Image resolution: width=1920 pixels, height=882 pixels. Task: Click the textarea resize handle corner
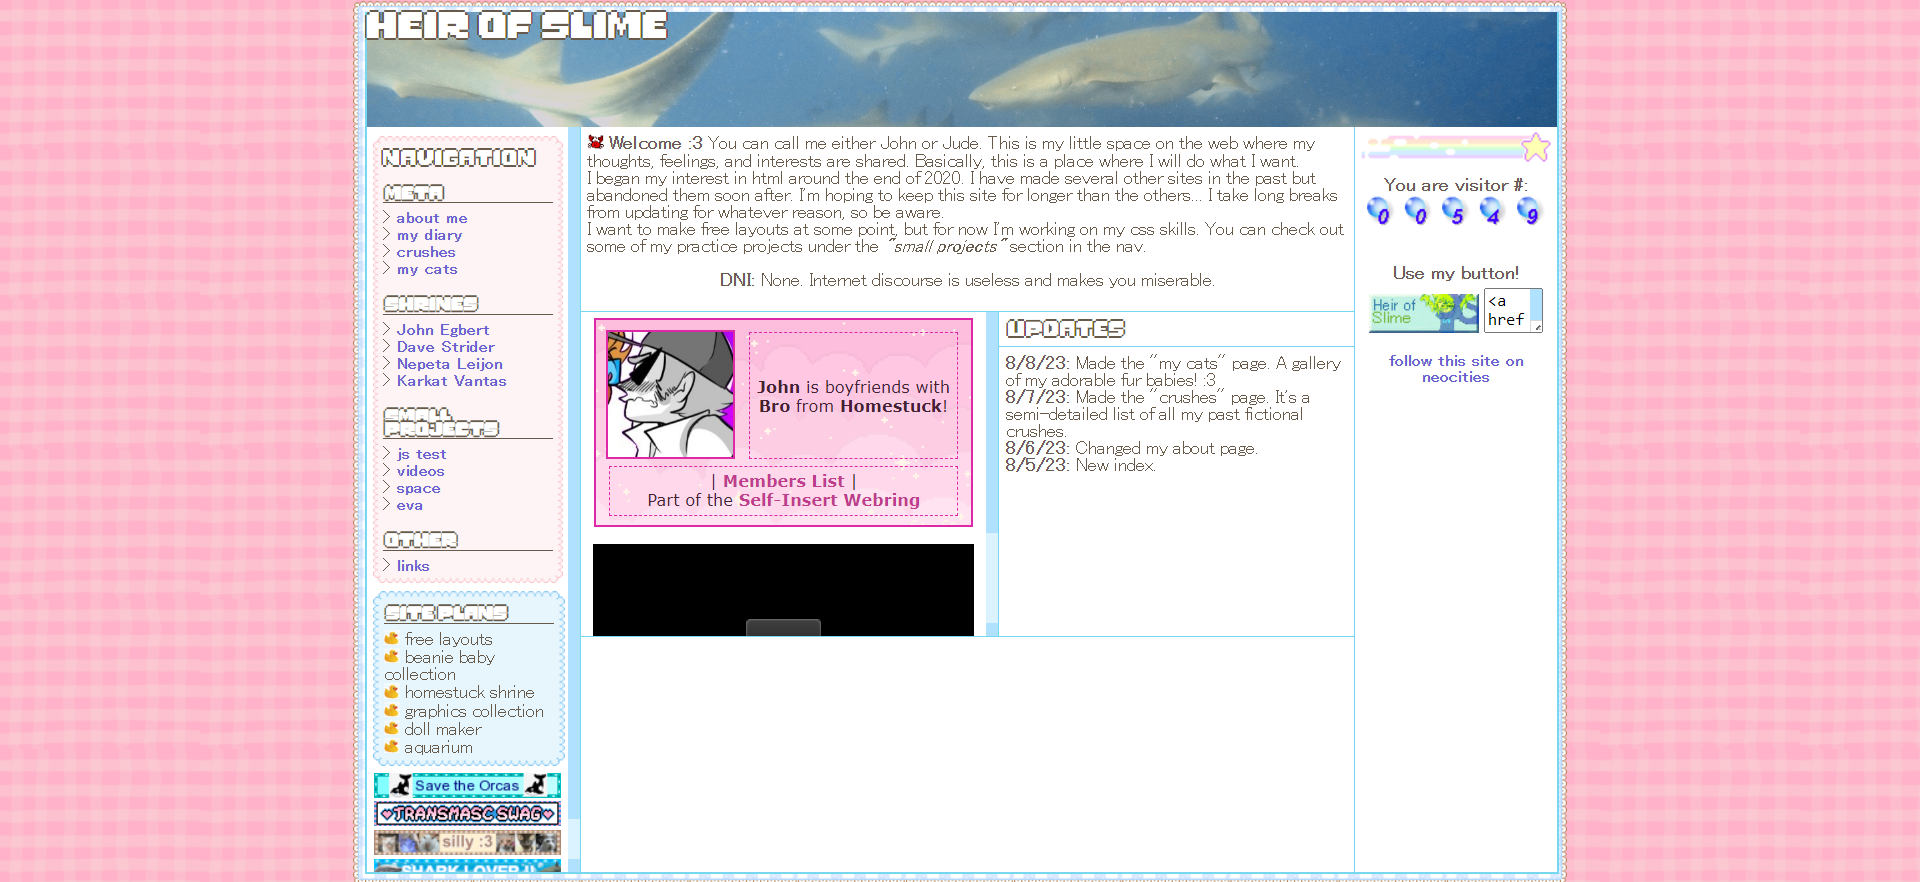tap(1538, 328)
